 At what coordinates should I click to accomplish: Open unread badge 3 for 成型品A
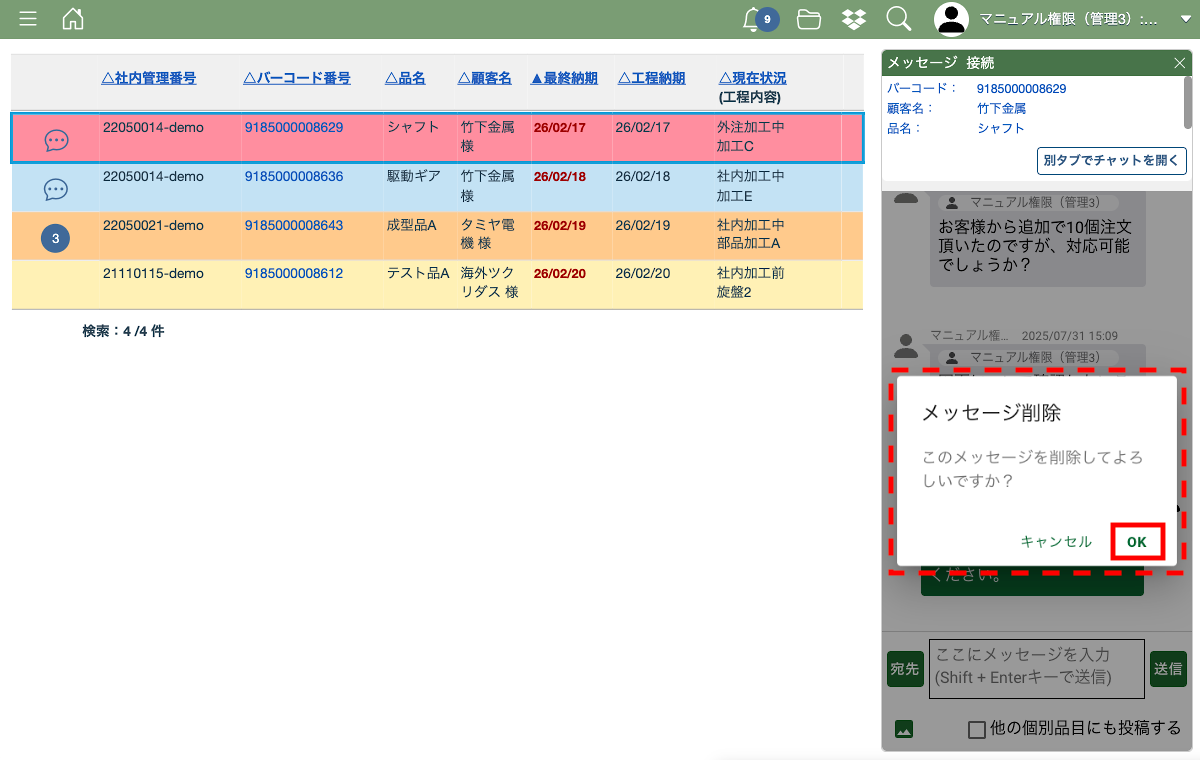click(55, 238)
